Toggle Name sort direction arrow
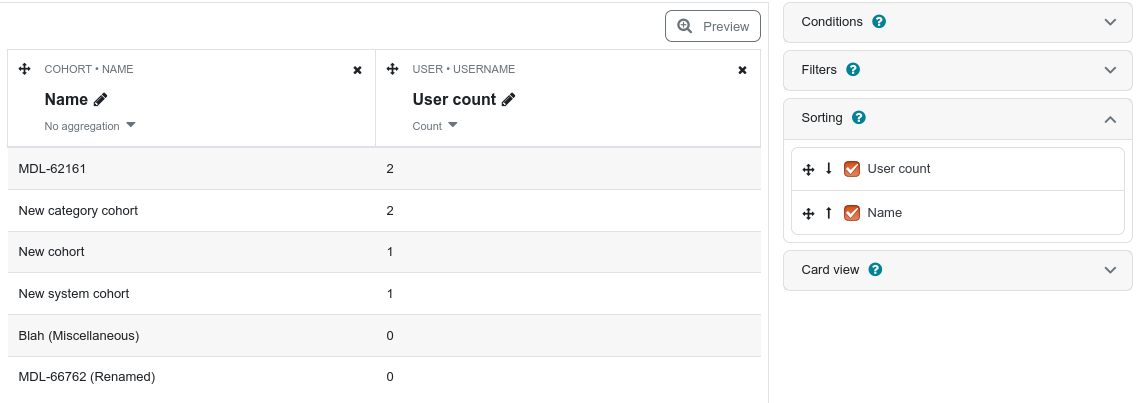 point(829,213)
